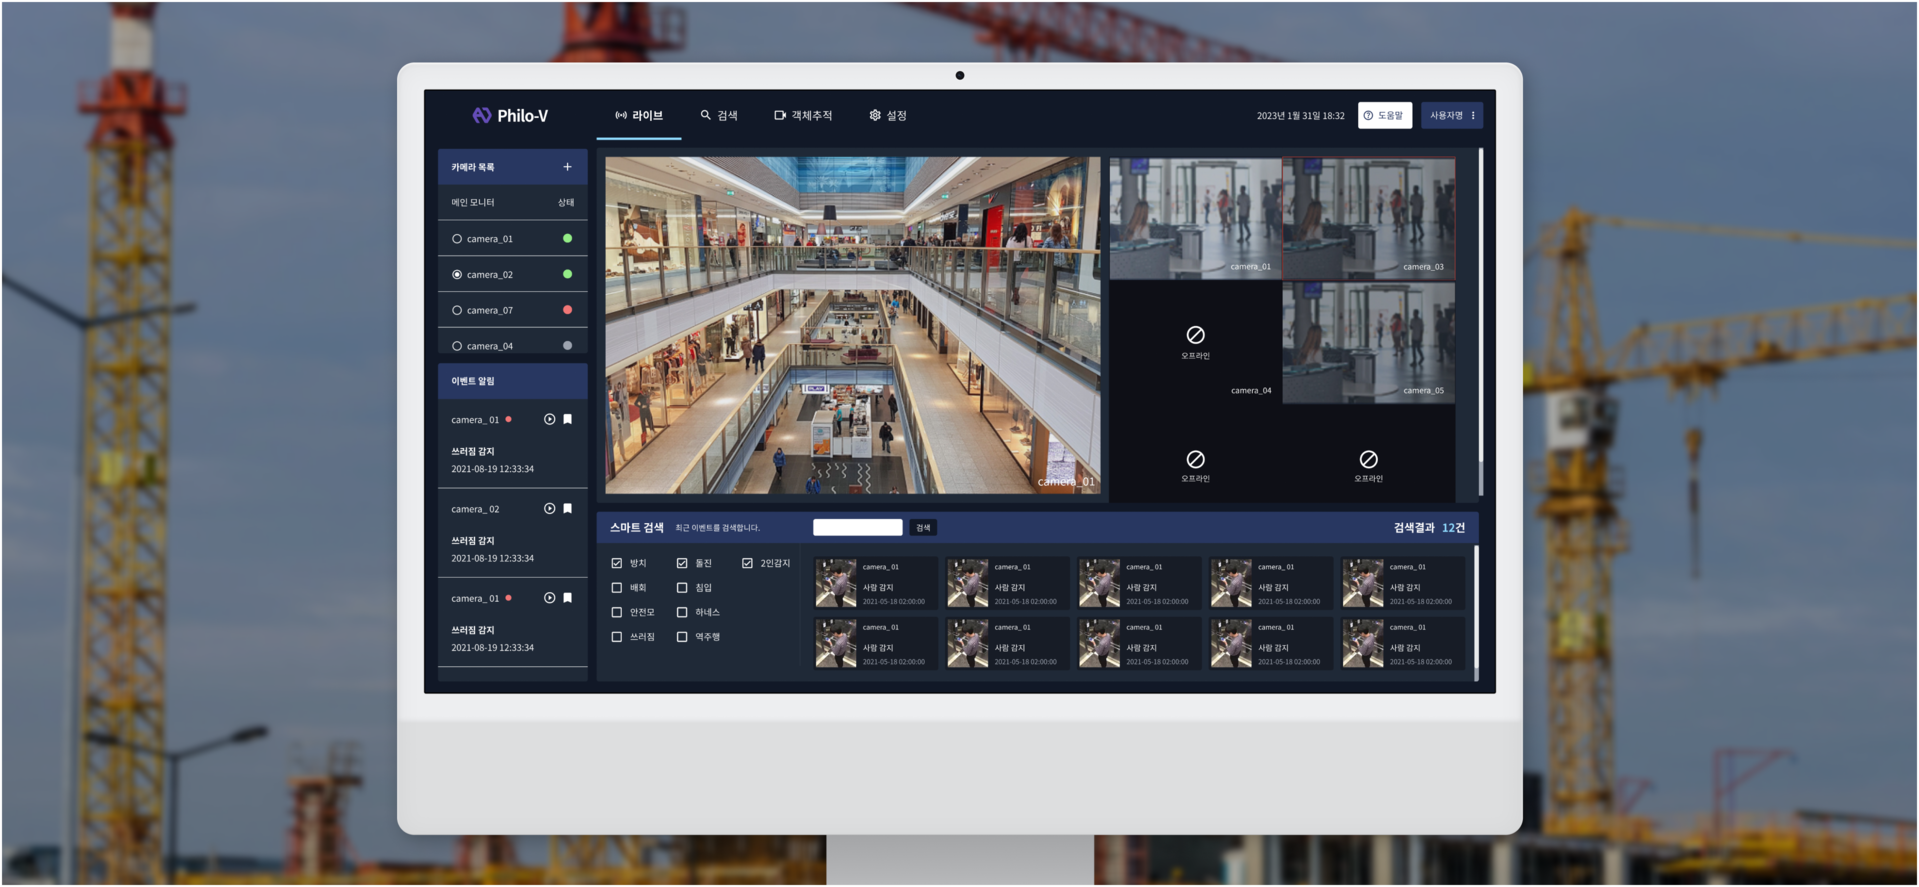Click the offline icon in camera_04 tile

click(x=1195, y=335)
